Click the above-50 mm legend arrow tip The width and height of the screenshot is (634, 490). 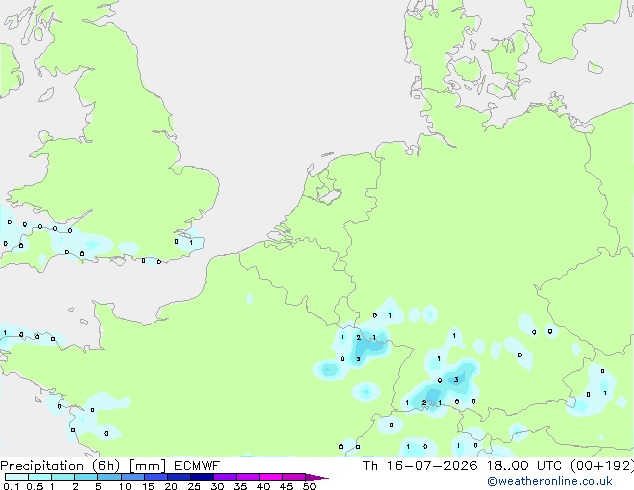317,477
